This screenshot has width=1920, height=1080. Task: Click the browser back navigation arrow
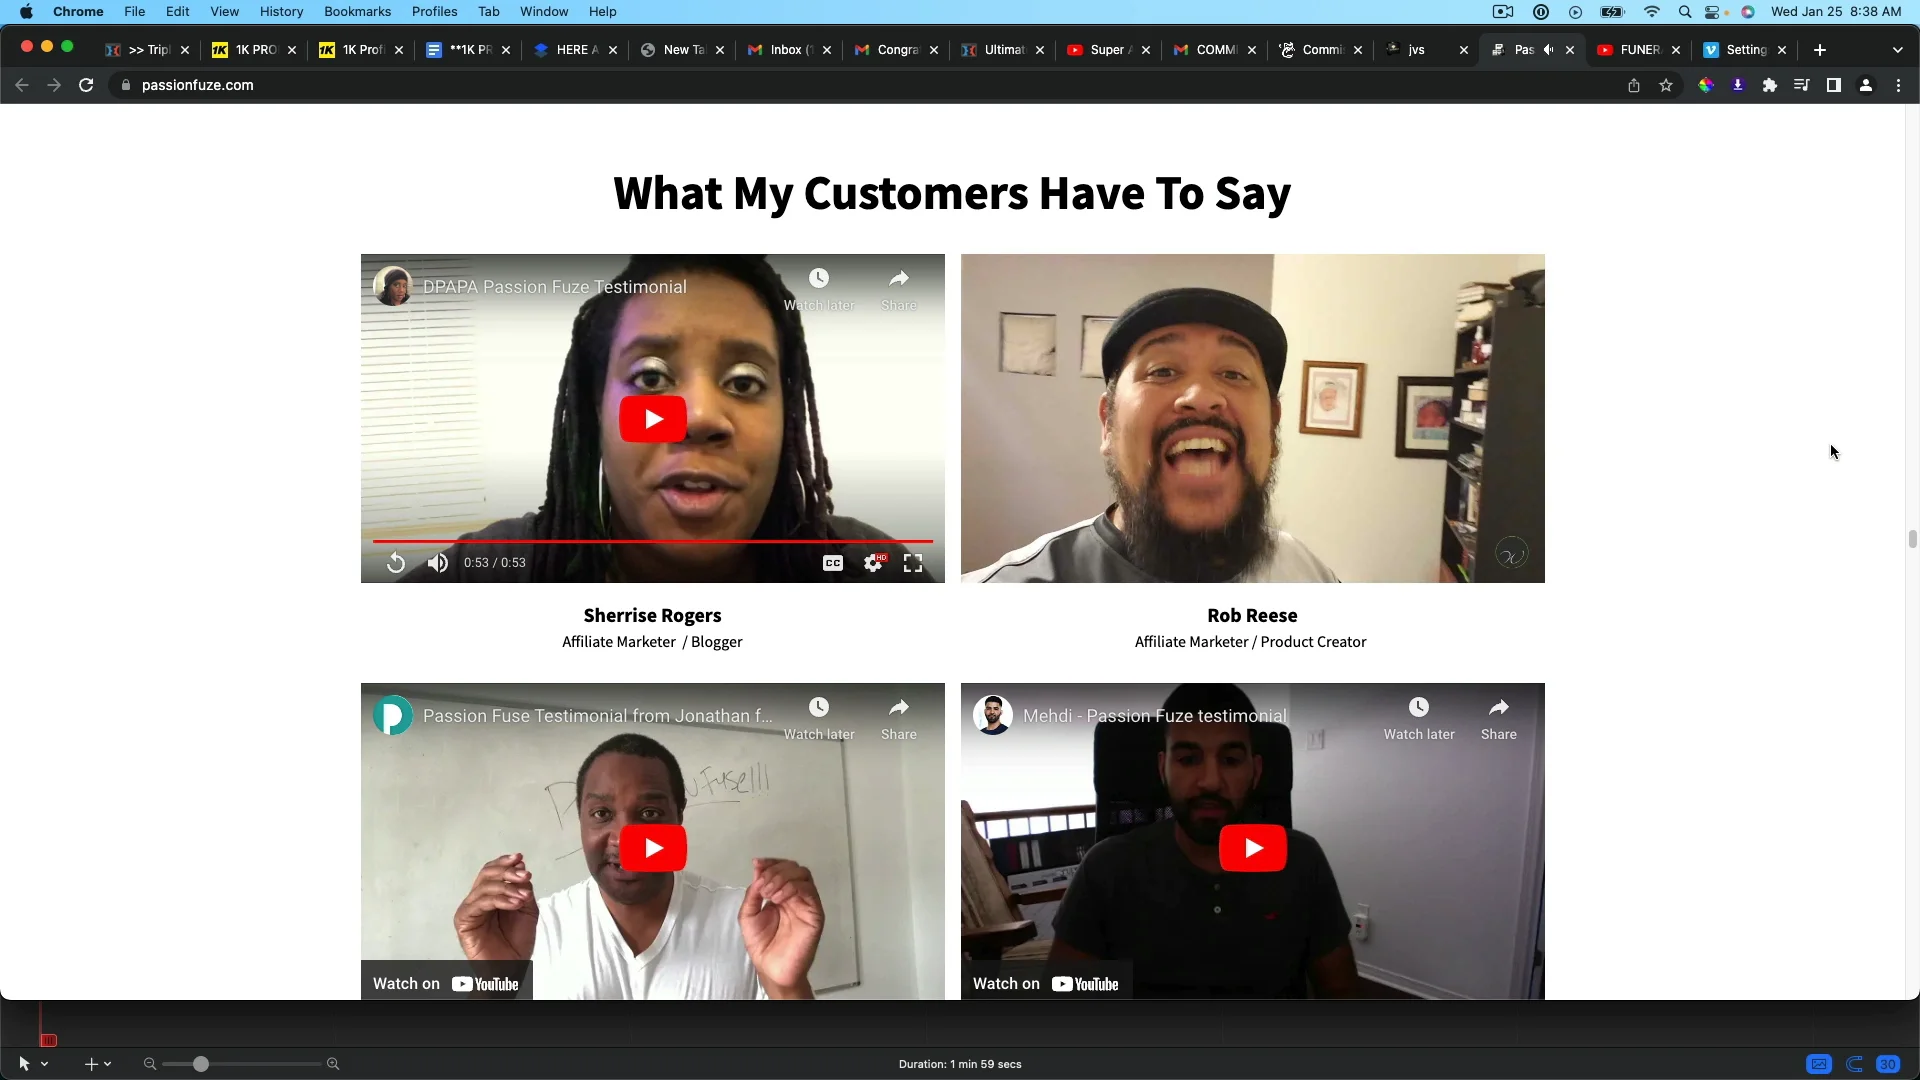click(x=22, y=85)
